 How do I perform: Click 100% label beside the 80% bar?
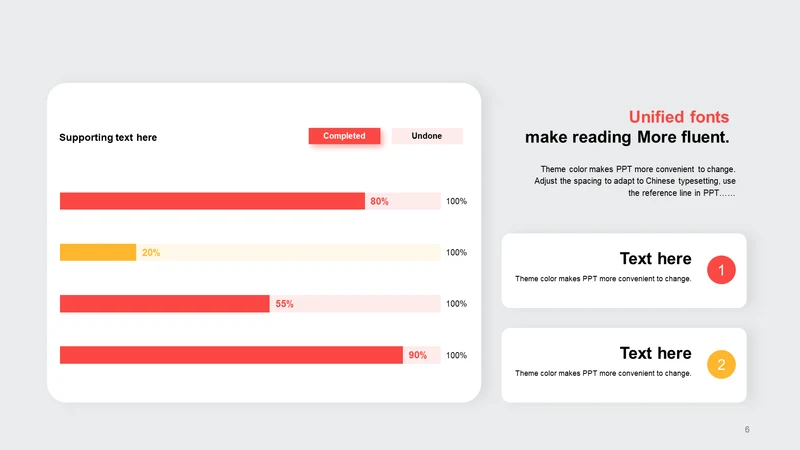click(x=456, y=201)
